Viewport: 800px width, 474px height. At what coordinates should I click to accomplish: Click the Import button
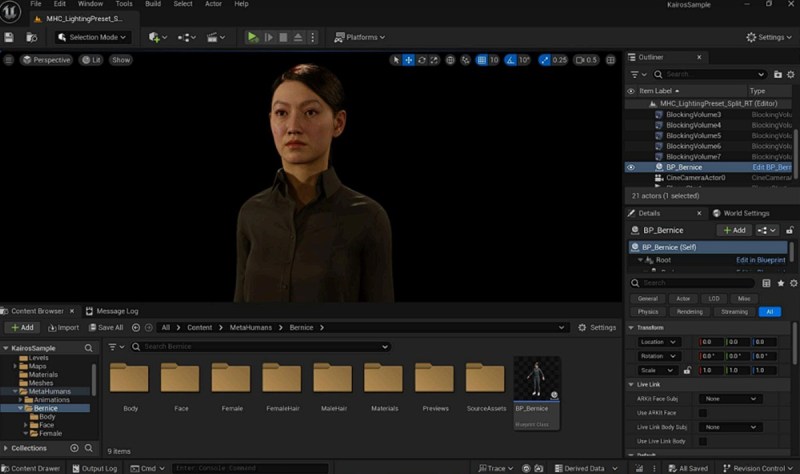63,328
